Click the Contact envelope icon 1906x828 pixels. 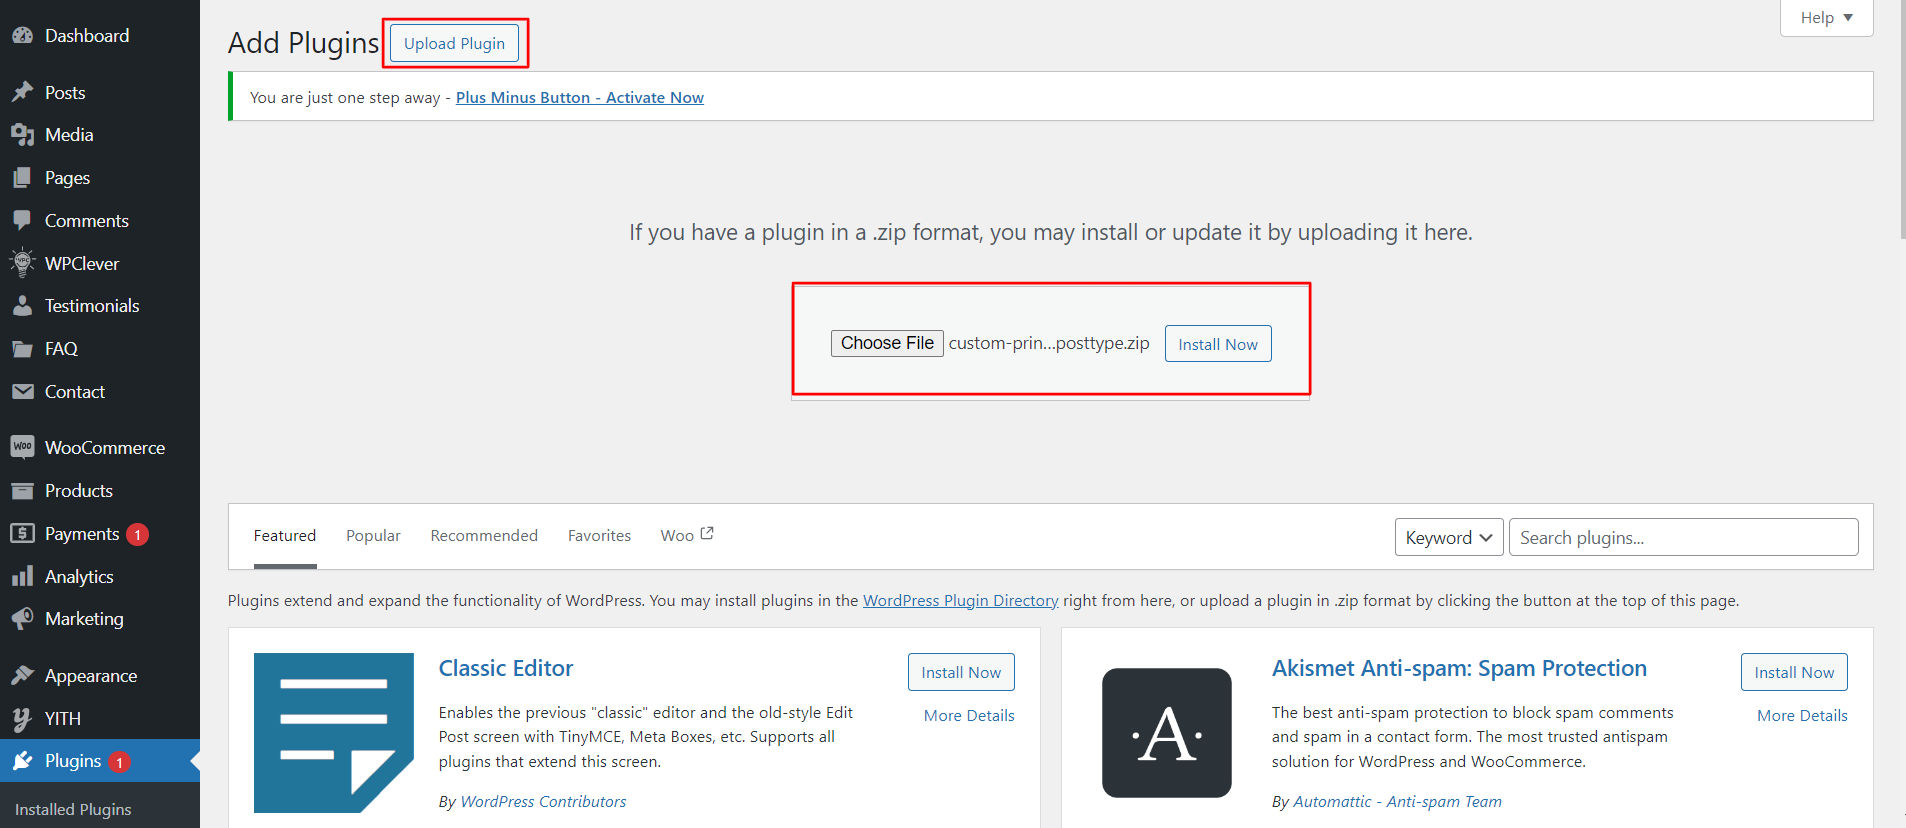(x=22, y=392)
